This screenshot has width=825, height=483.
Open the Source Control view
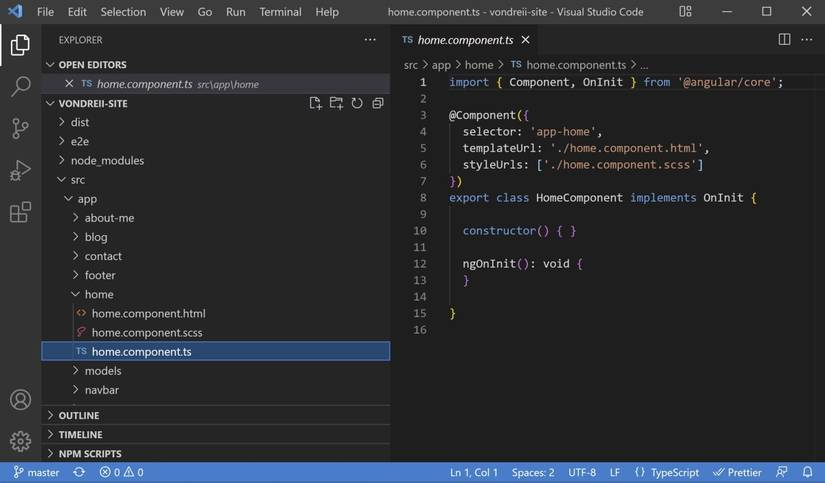coord(20,128)
